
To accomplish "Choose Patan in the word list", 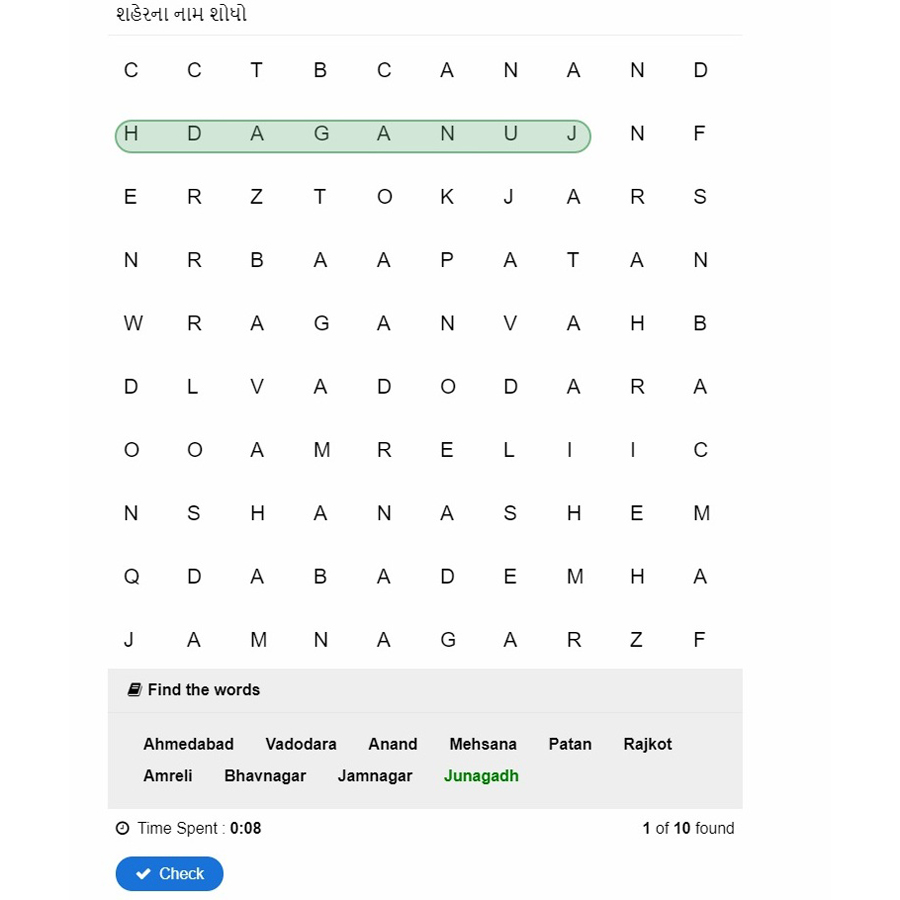I will point(570,744).
